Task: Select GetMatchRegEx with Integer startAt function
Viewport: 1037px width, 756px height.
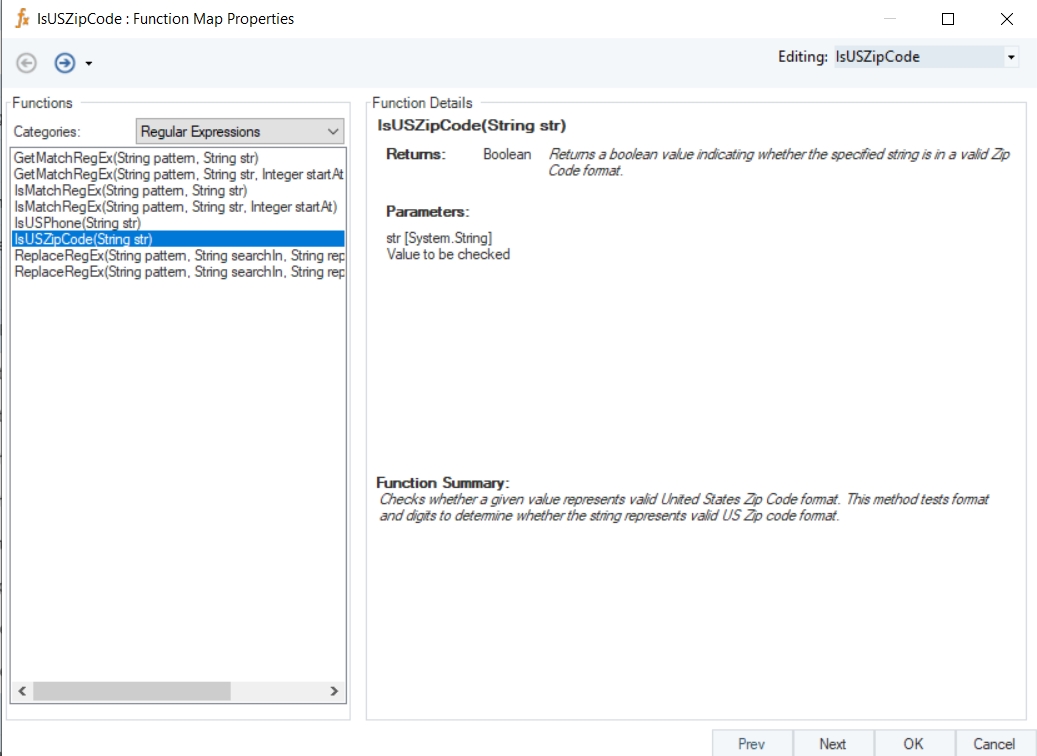Action: (x=178, y=174)
